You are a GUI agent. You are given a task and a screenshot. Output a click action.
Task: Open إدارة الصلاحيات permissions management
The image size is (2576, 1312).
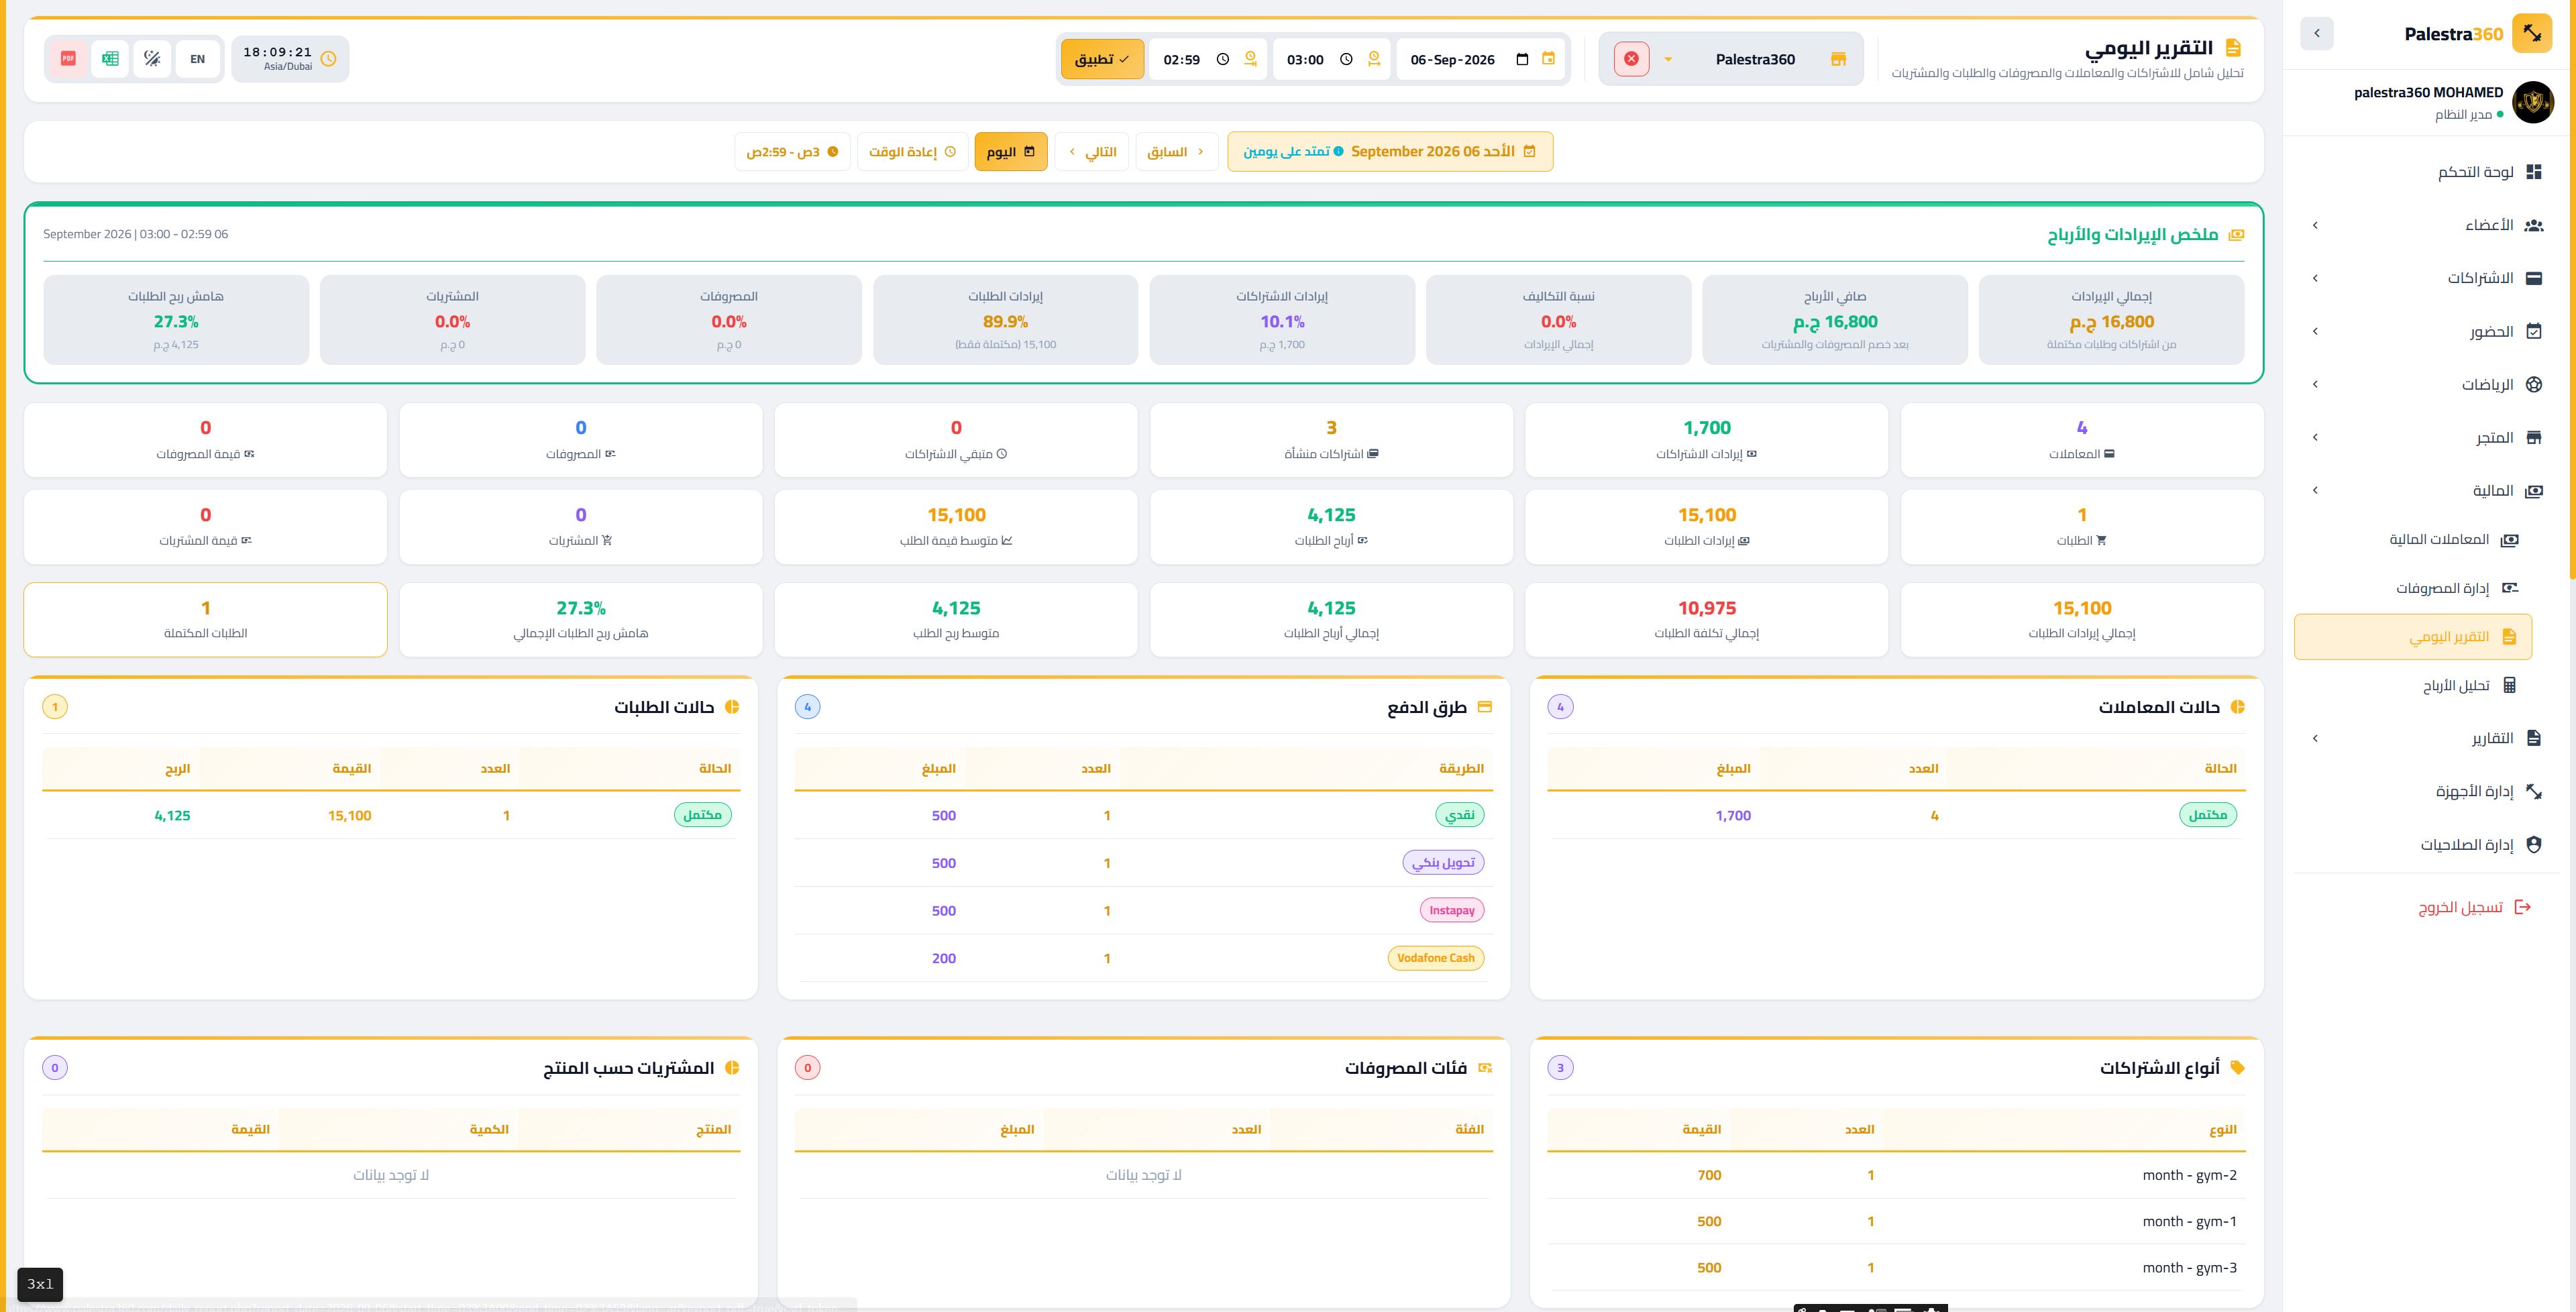click(x=2426, y=845)
